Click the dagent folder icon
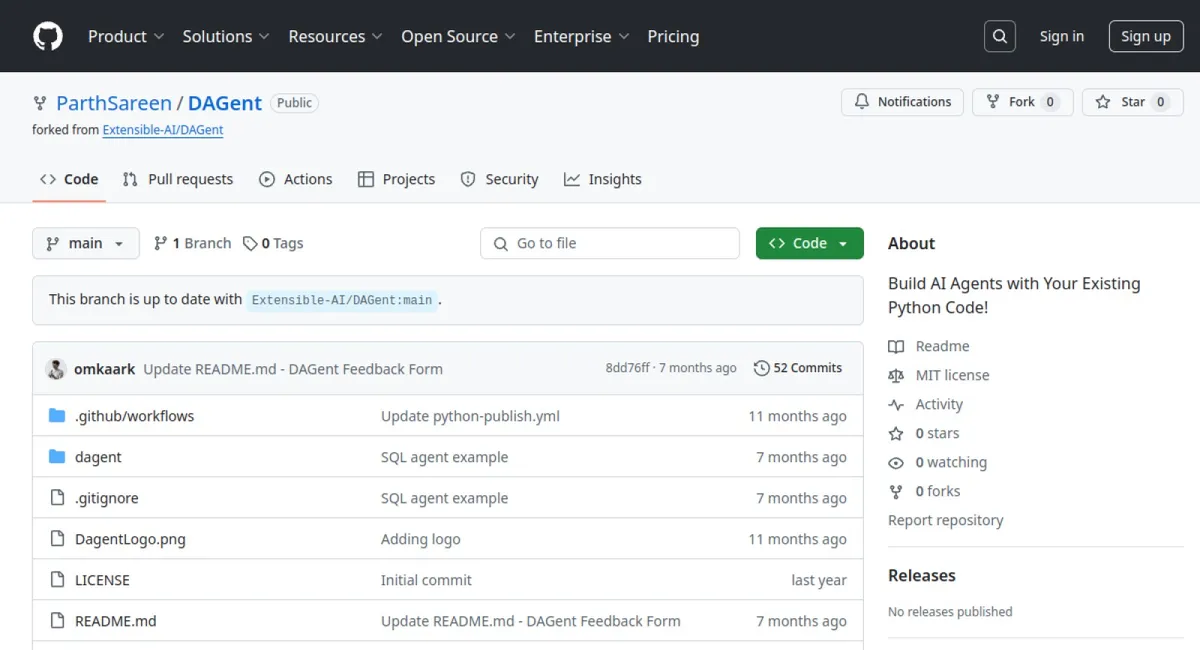 coord(57,457)
